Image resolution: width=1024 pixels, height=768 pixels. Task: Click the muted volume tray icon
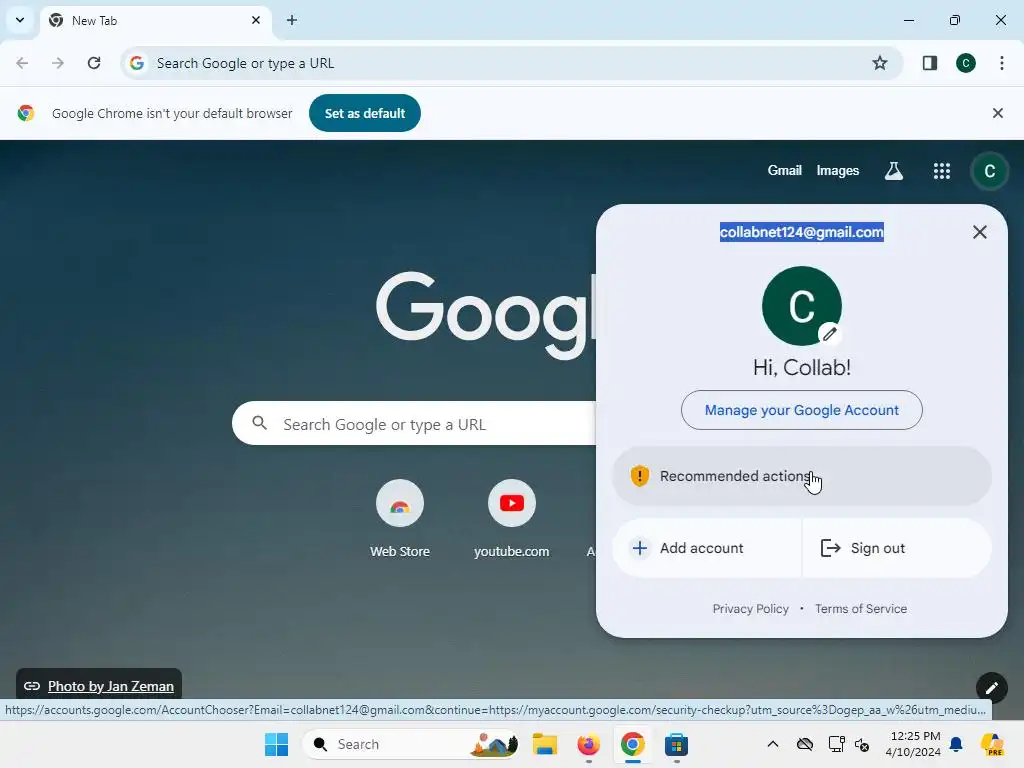[x=862, y=744]
